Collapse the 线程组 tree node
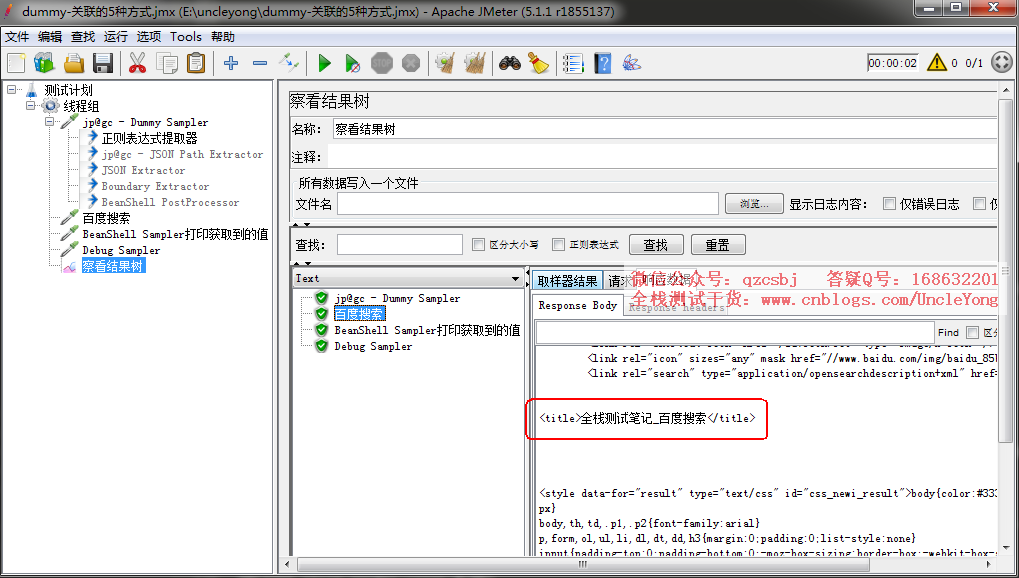The height and width of the screenshot is (578, 1019). click(31, 105)
